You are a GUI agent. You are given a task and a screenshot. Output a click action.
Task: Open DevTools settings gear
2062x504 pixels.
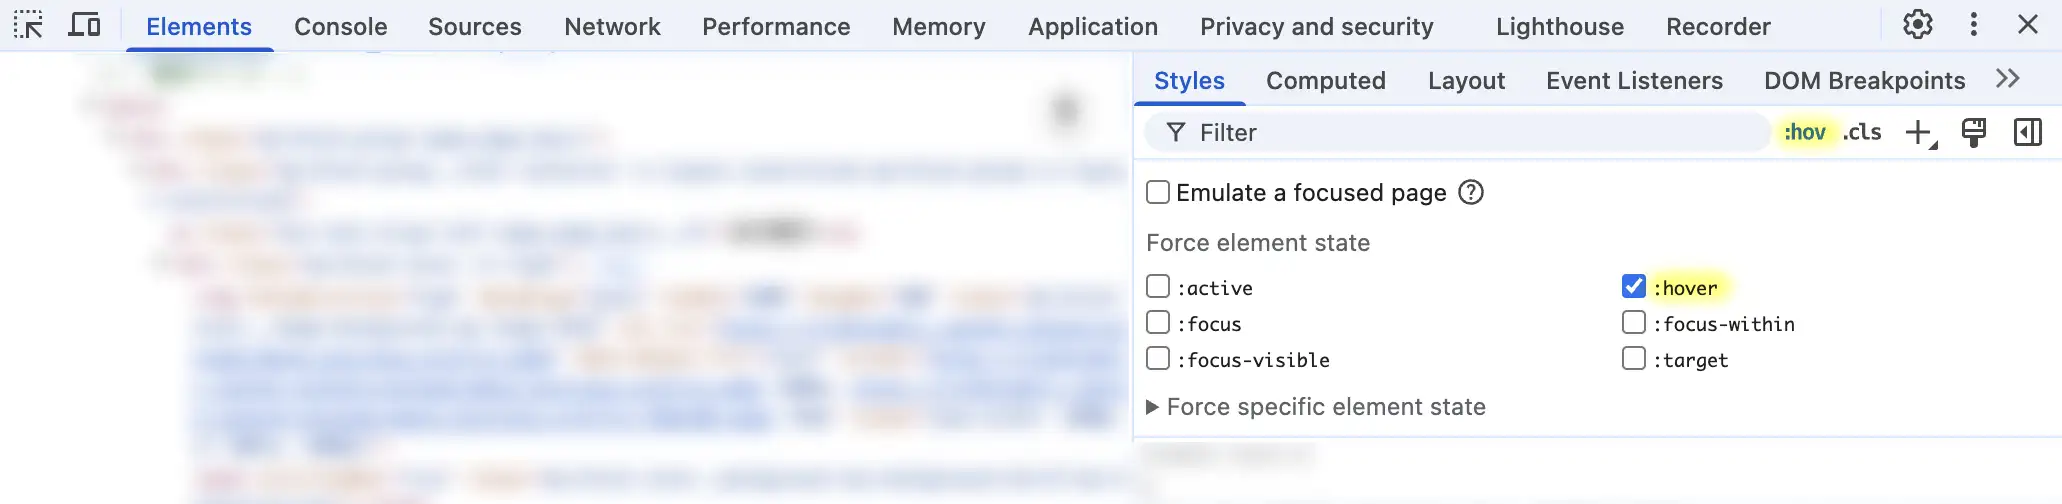[1917, 25]
